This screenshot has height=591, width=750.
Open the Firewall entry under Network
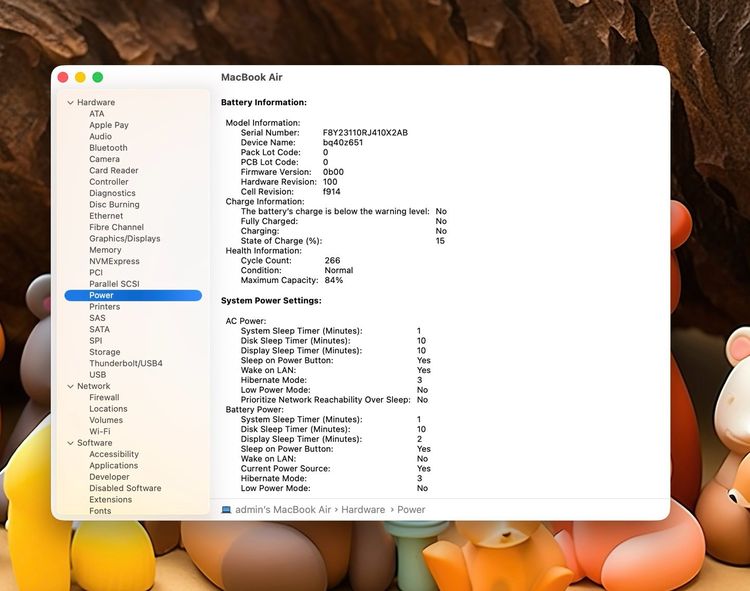pyautogui.click(x=104, y=397)
